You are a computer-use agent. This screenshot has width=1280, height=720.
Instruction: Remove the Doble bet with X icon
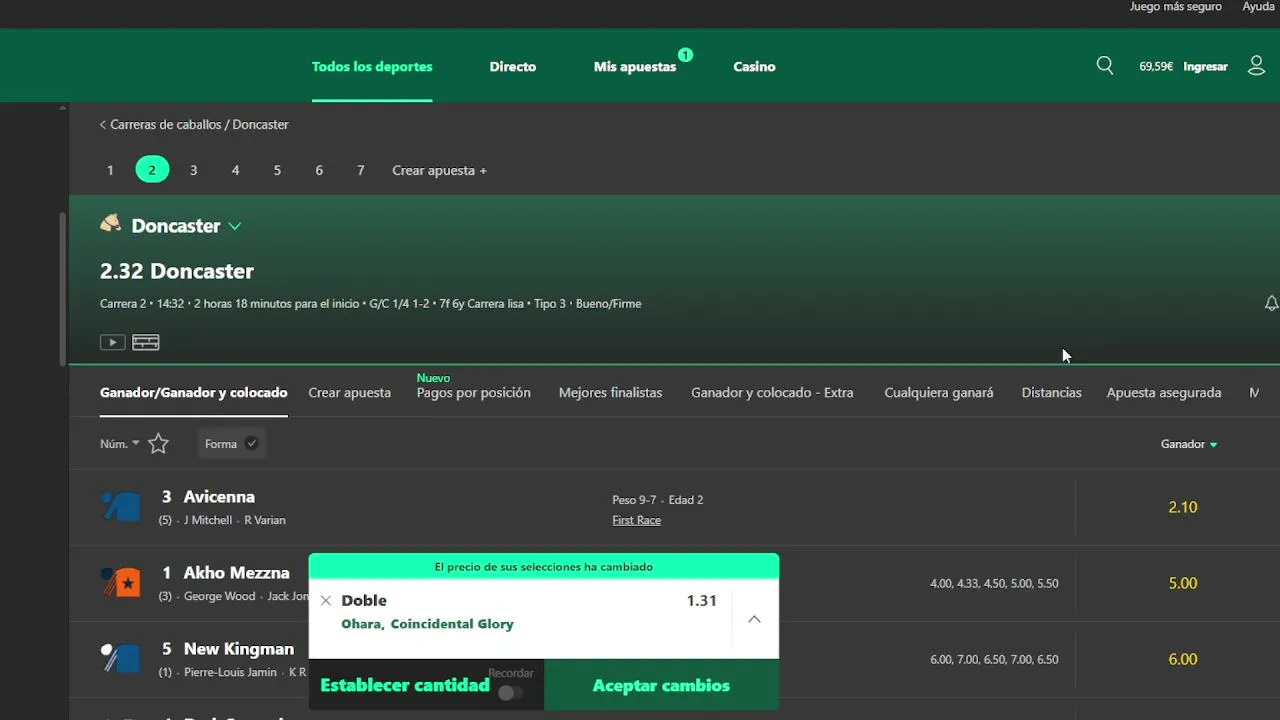coord(326,601)
